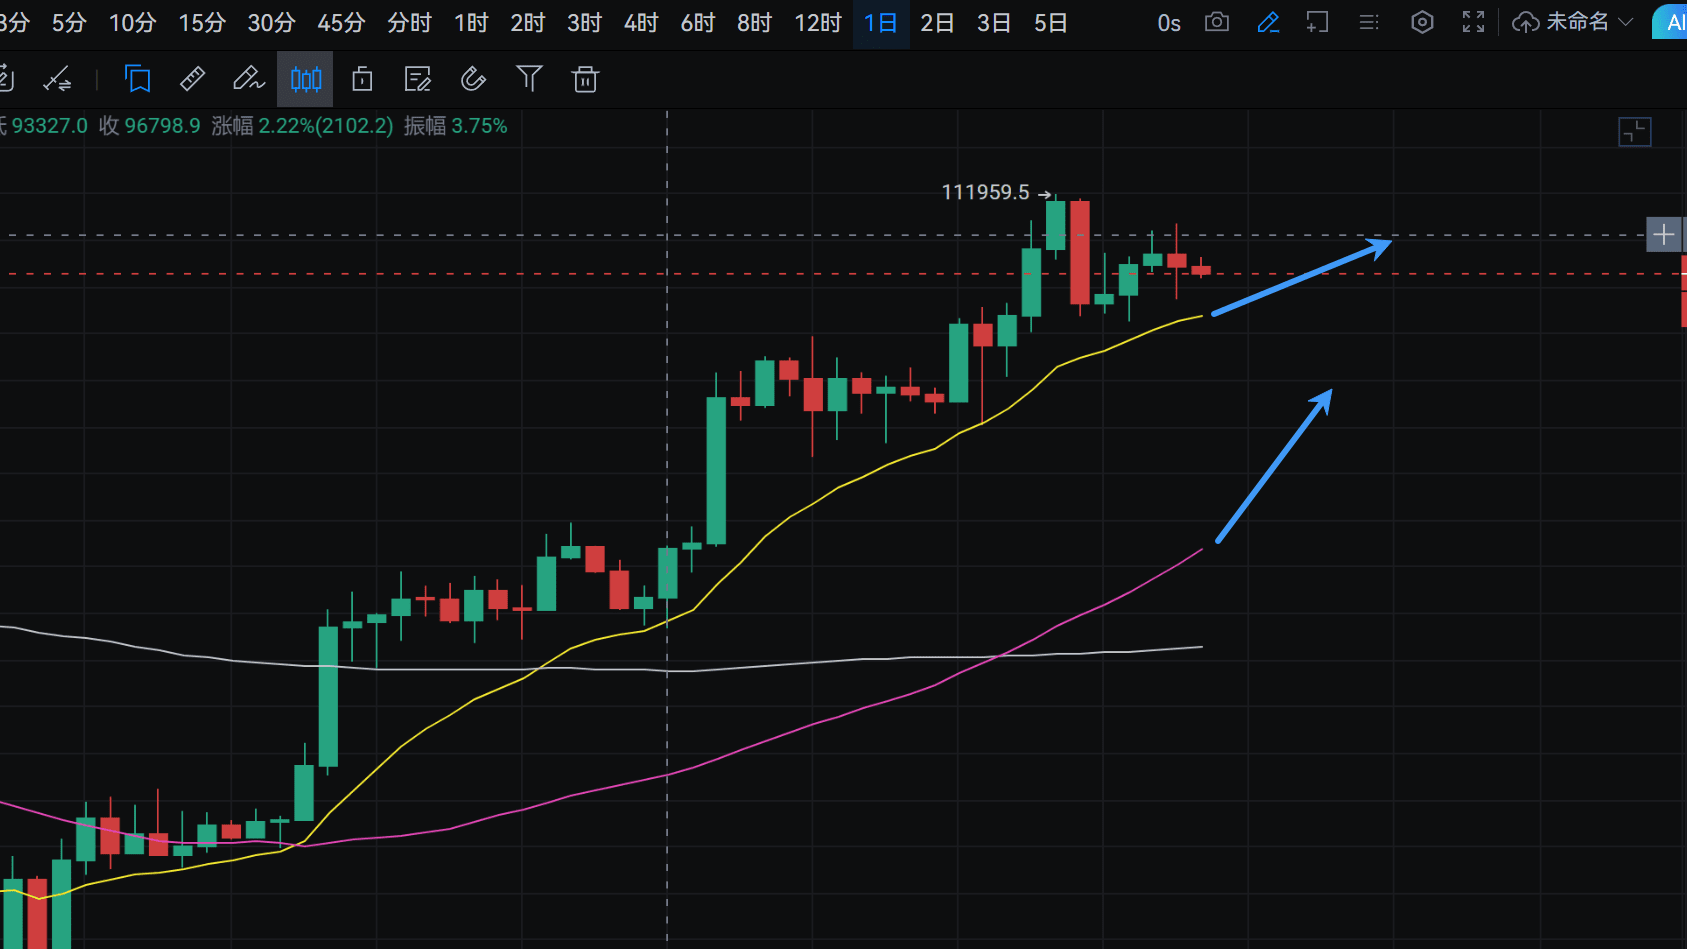Select the line-swap drawing tool
This screenshot has height=949, width=1687.
57,79
